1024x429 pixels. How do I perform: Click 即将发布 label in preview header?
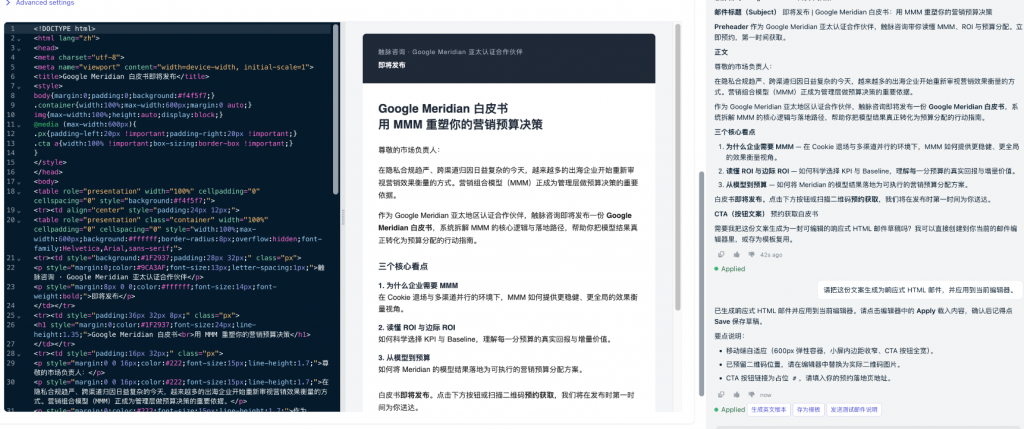(391, 65)
